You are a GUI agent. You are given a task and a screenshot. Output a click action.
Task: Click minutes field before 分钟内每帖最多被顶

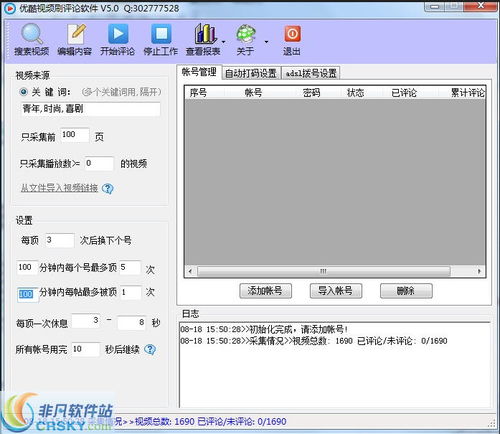27,294
